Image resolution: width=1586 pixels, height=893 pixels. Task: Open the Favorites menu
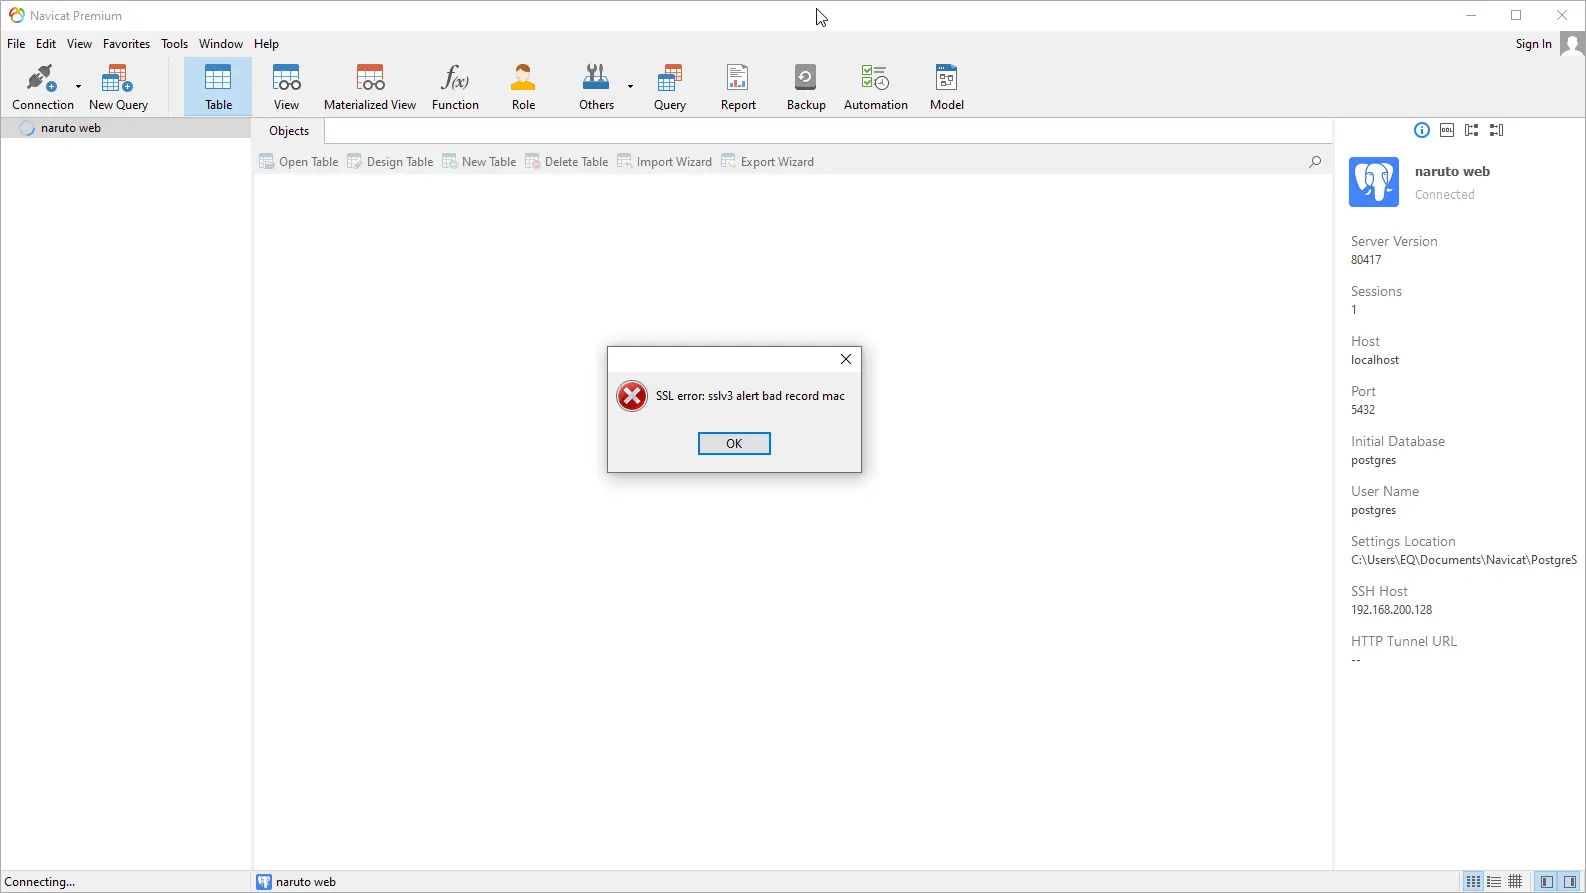(126, 44)
